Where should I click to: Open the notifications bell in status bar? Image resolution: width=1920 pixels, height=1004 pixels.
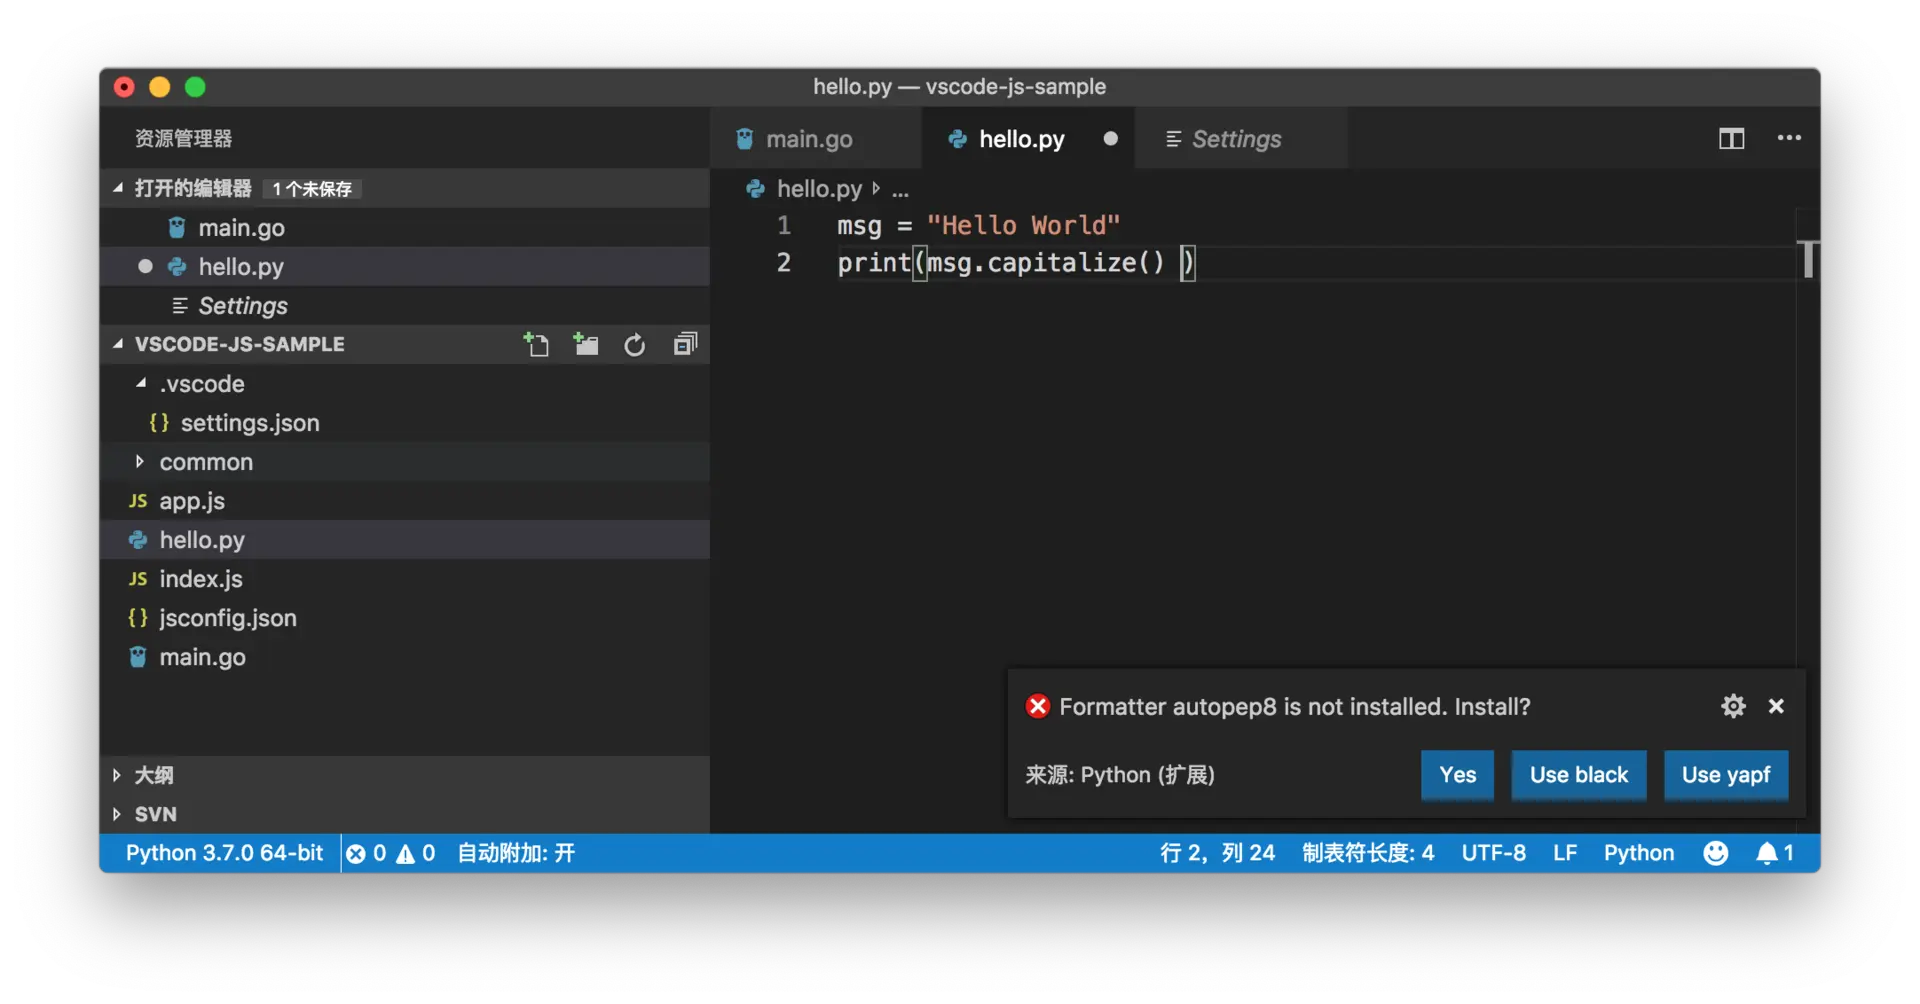pos(1775,853)
